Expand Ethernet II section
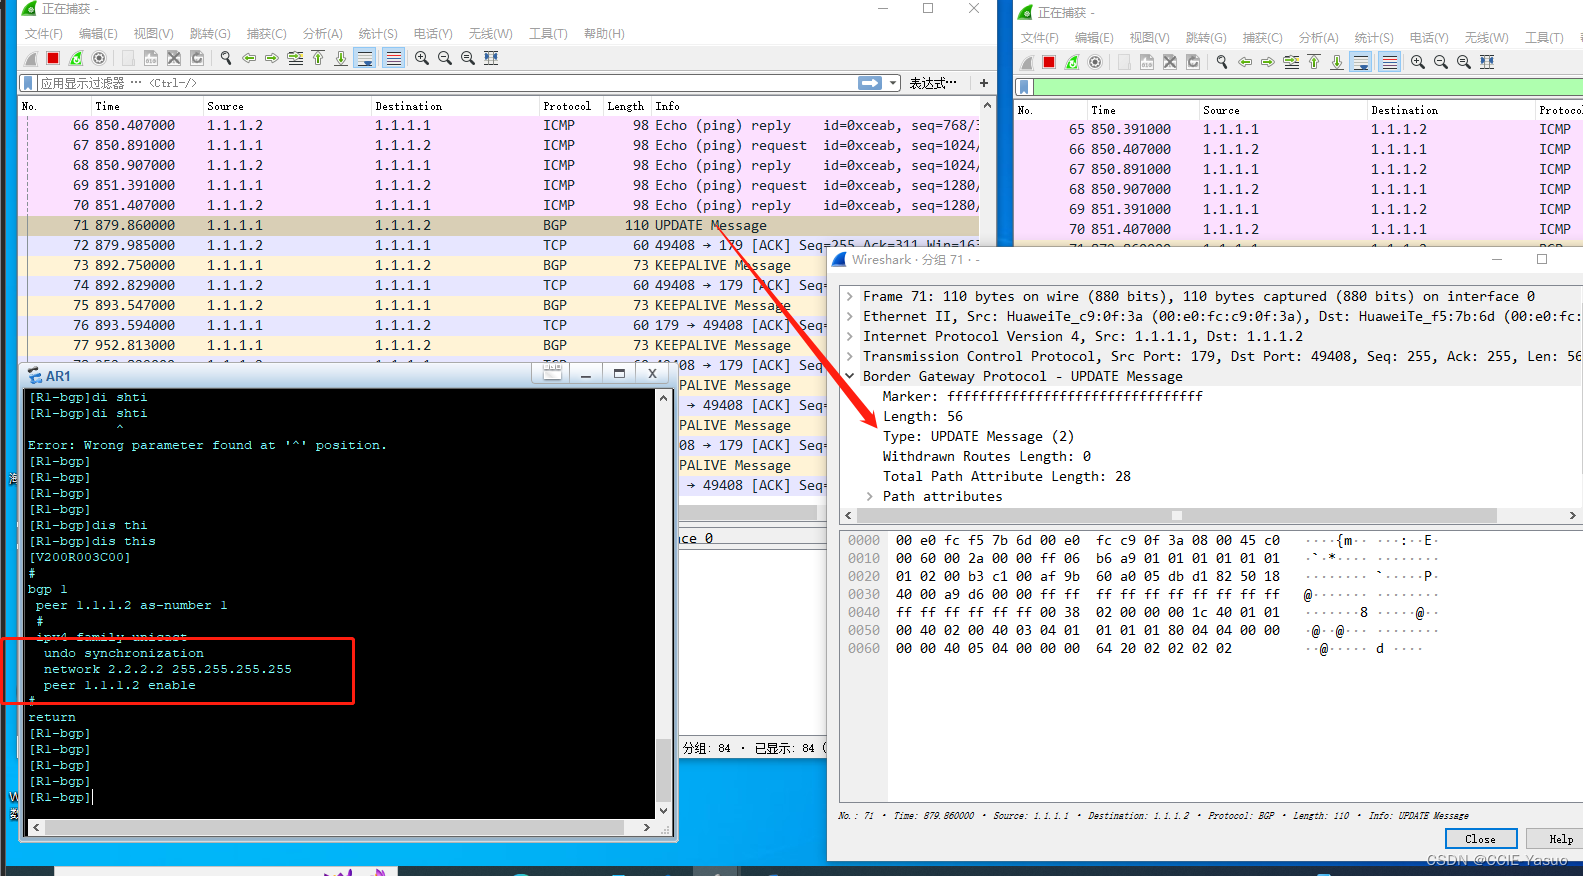Viewport: 1583px width, 876px height. [850, 317]
